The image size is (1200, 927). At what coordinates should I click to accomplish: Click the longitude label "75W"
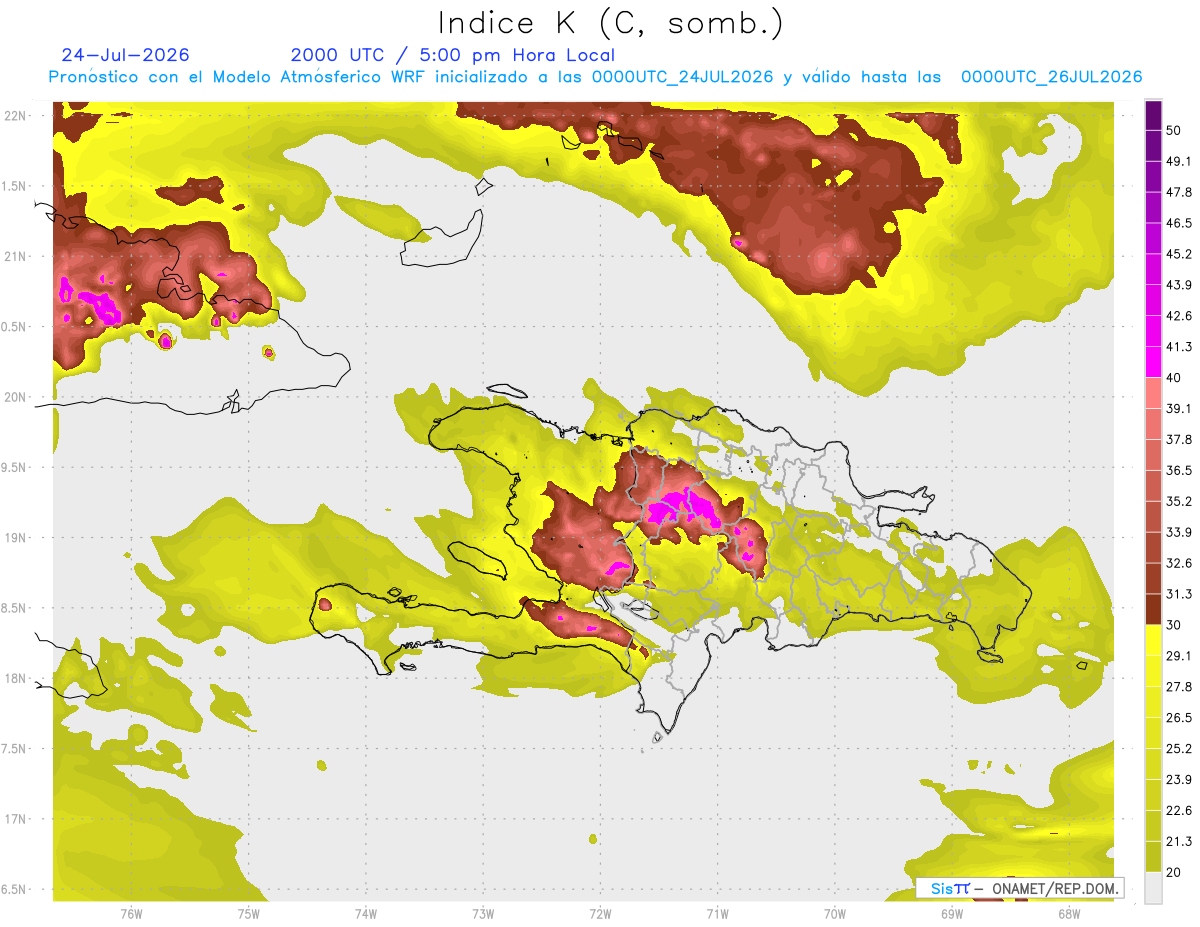(x=249, y=913)
